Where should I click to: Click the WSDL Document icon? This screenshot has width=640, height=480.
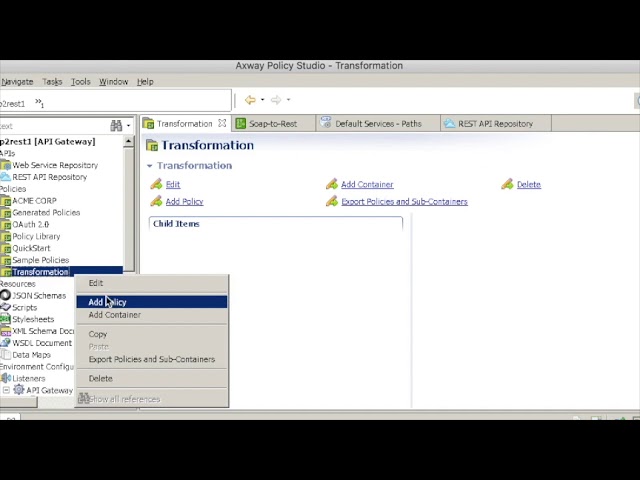[5, 343]
